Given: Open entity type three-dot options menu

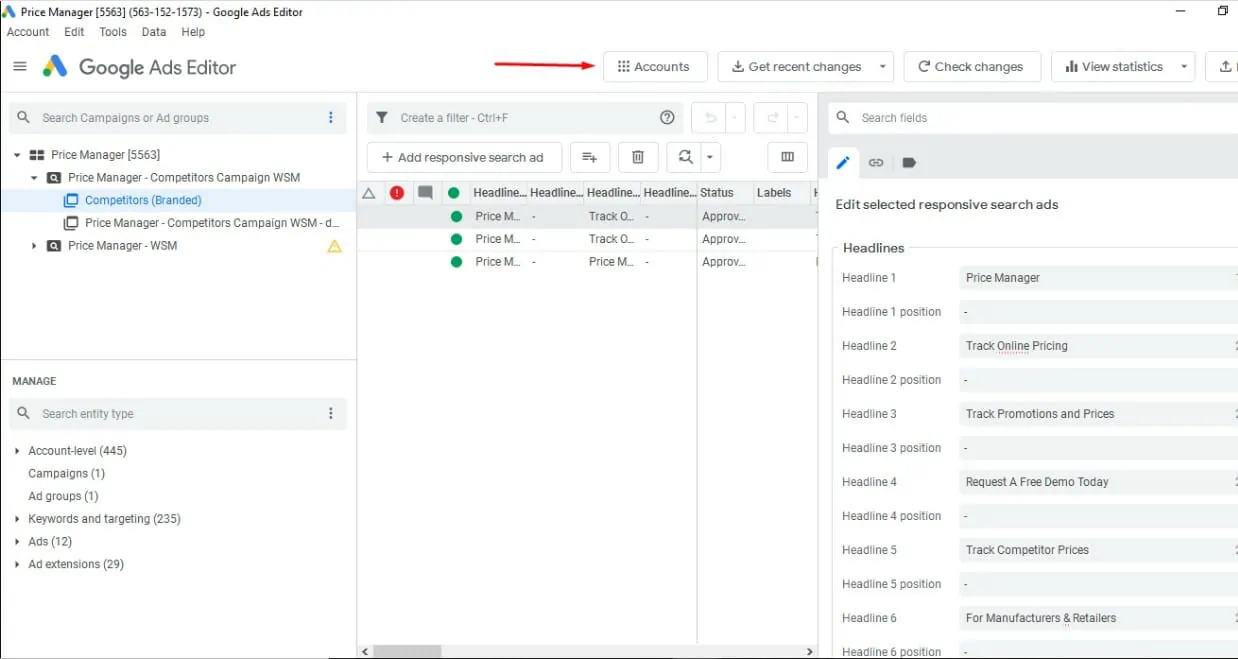Looking at the screenshot, I should [331, 414].
